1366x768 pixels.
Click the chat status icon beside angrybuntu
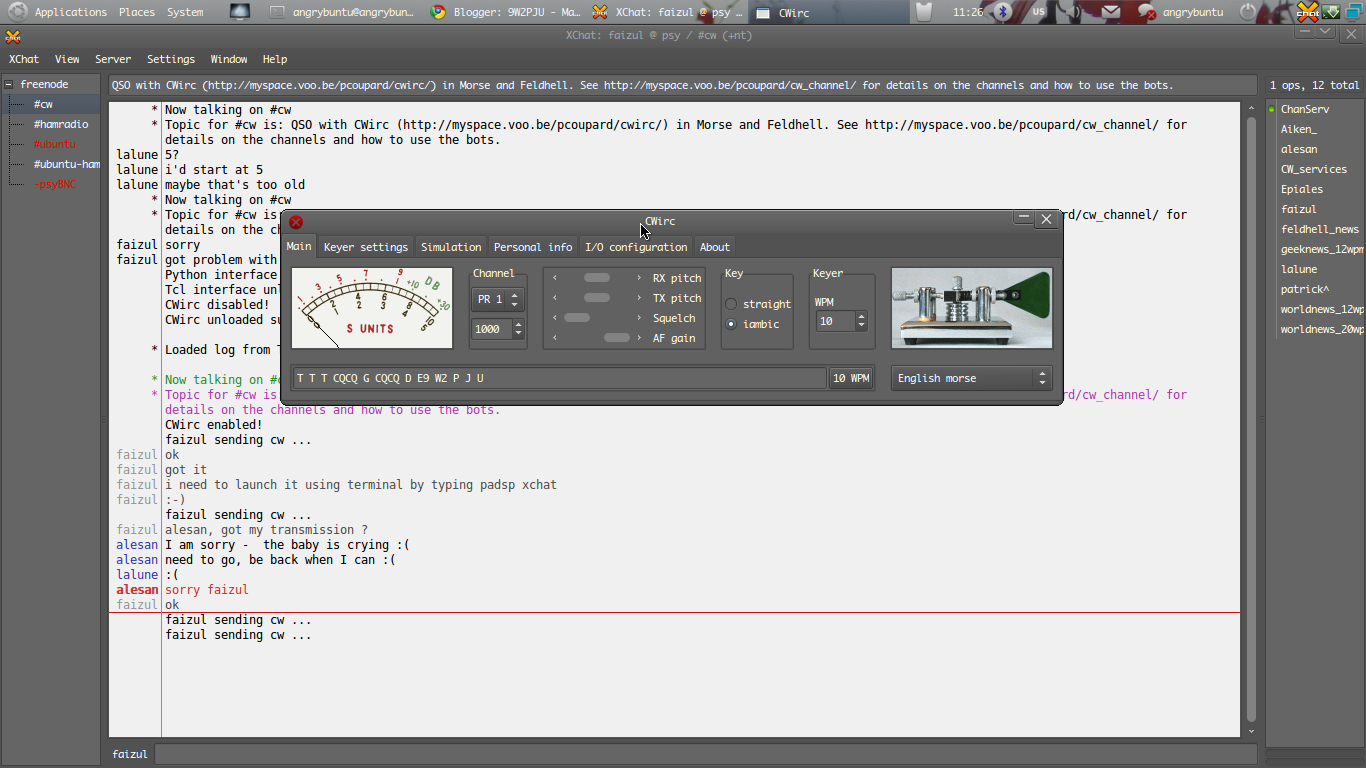(1146, 12)
